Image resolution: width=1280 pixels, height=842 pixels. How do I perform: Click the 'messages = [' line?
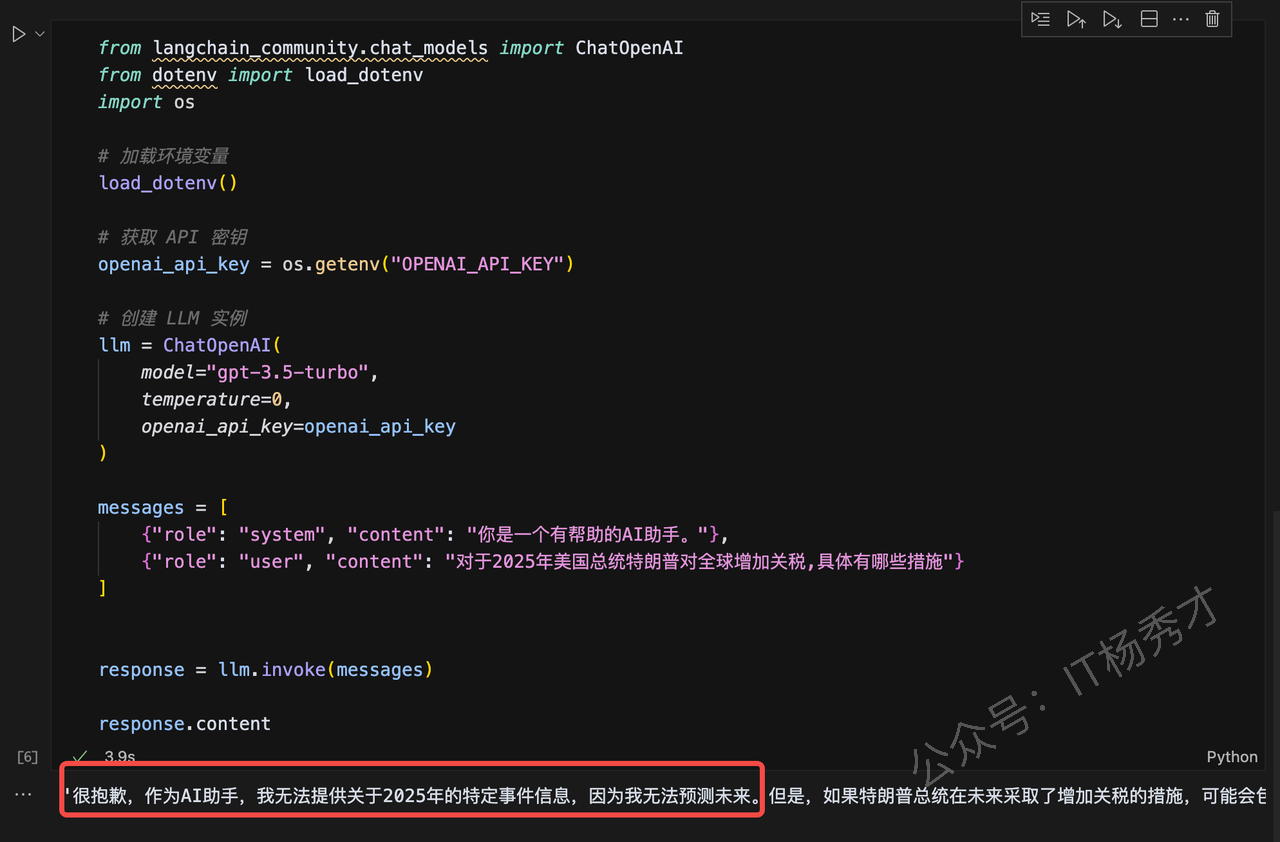click(x=163, y=507)
